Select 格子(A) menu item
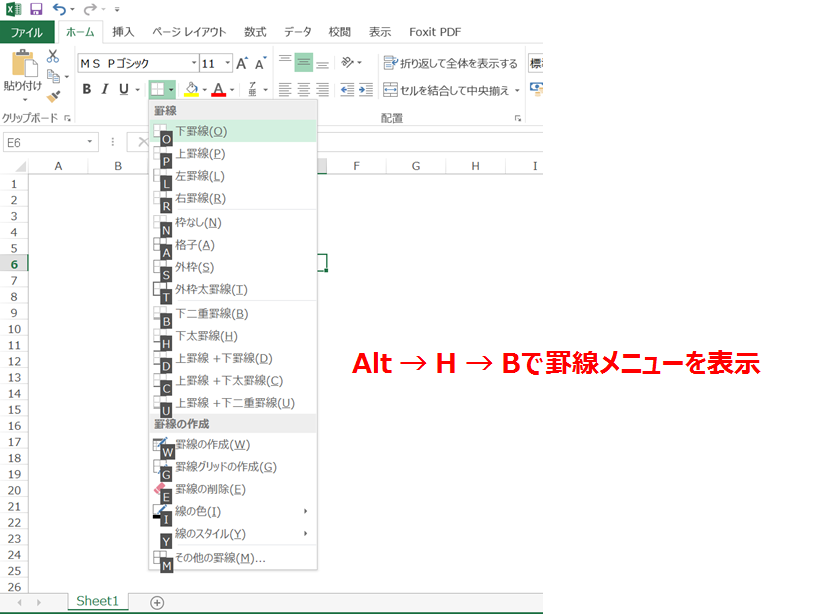The width and height of the screenshot is (830, 614). (x=233, y=245)
